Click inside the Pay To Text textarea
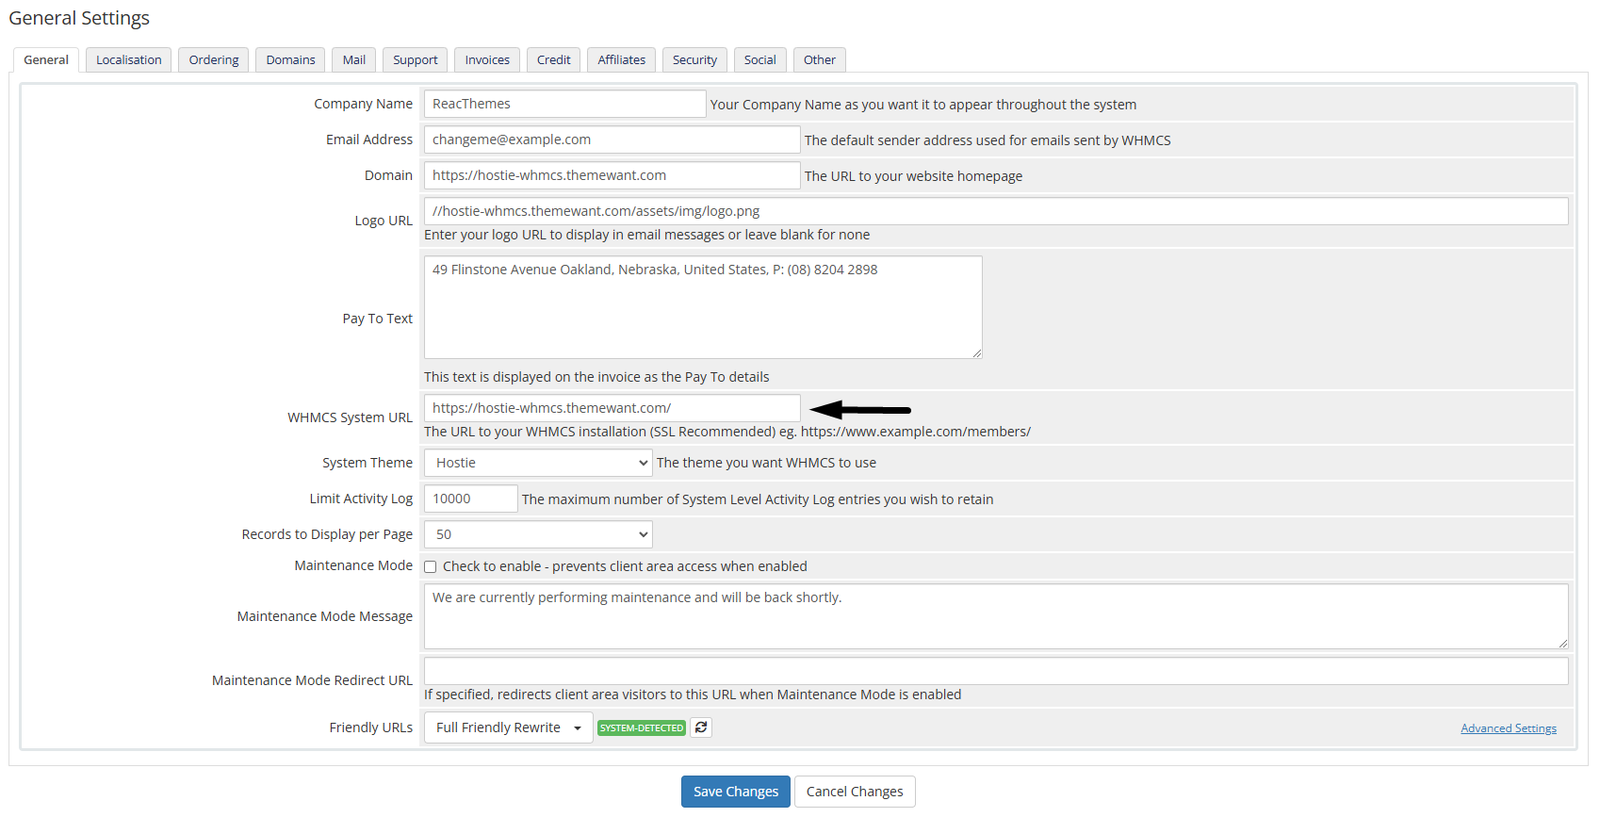 tap(703, 307)
